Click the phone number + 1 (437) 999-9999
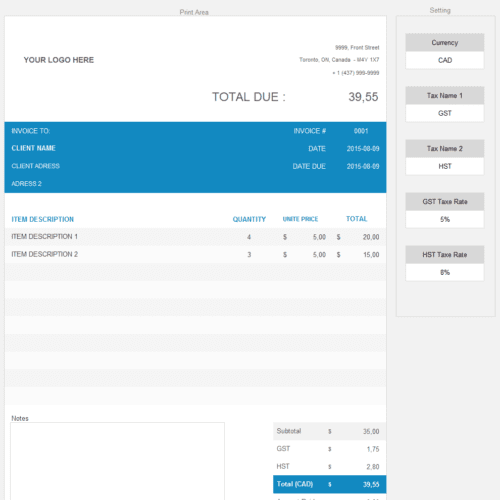Image resolution: width=500 pixels, height=500 pixels. 356,73
